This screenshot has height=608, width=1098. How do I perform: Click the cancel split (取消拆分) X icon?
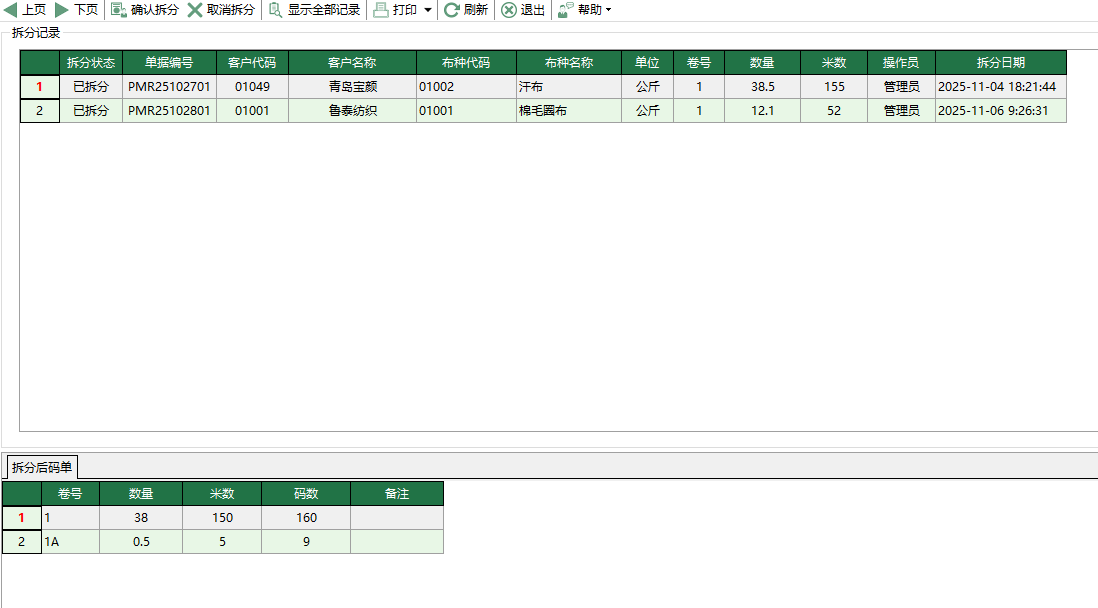[x=195, y=10]
